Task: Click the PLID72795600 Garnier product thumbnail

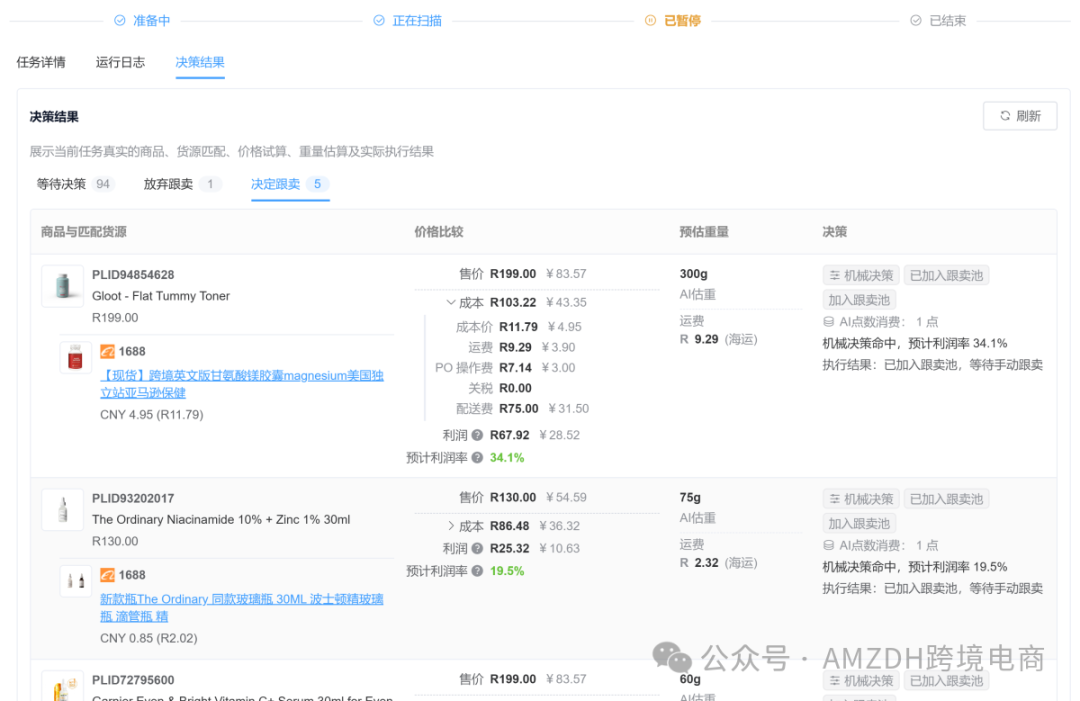Action: 63,686
